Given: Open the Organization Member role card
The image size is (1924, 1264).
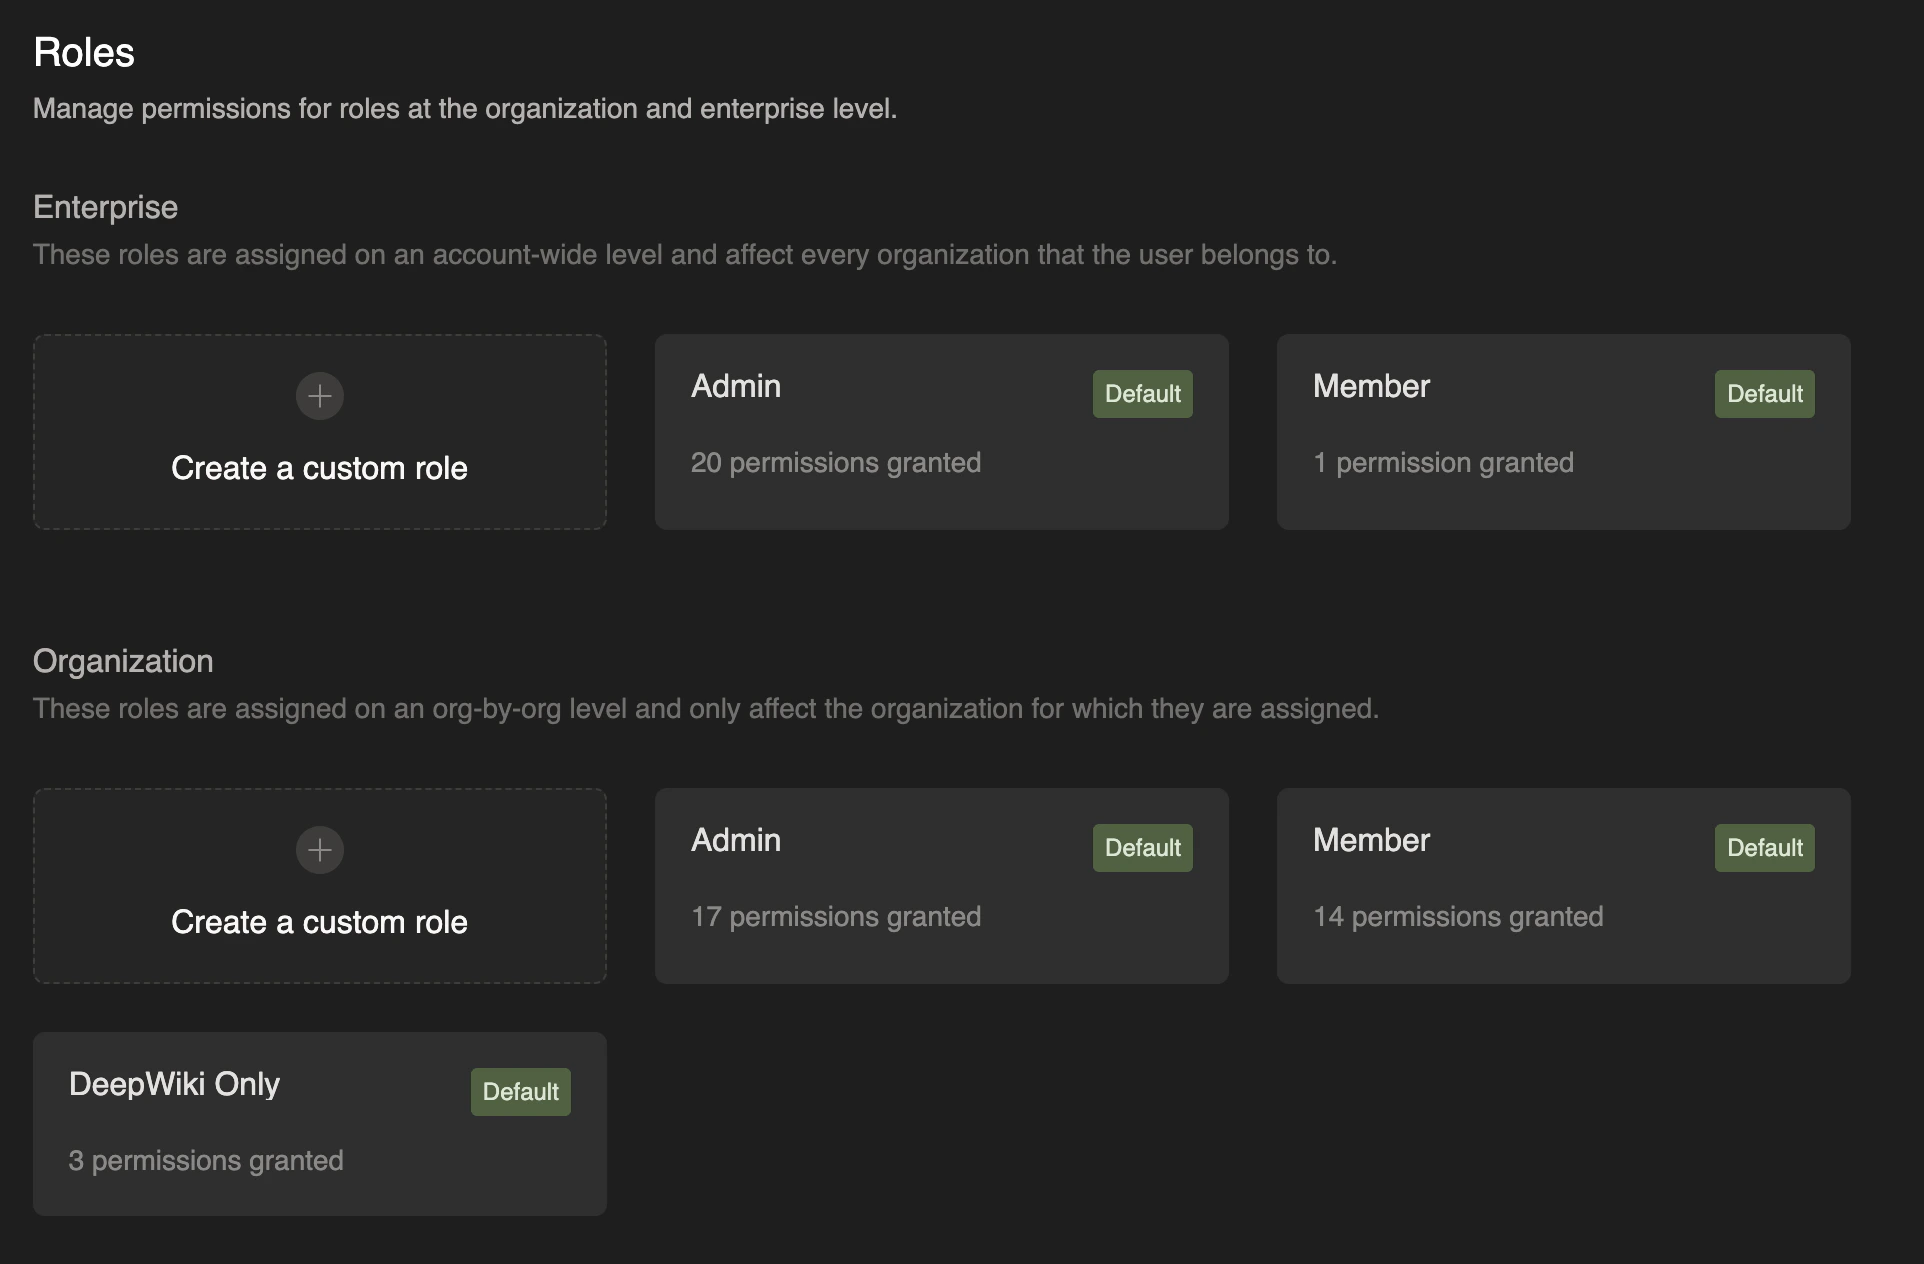Looking at the screenshot, I should pos(1563,886).
